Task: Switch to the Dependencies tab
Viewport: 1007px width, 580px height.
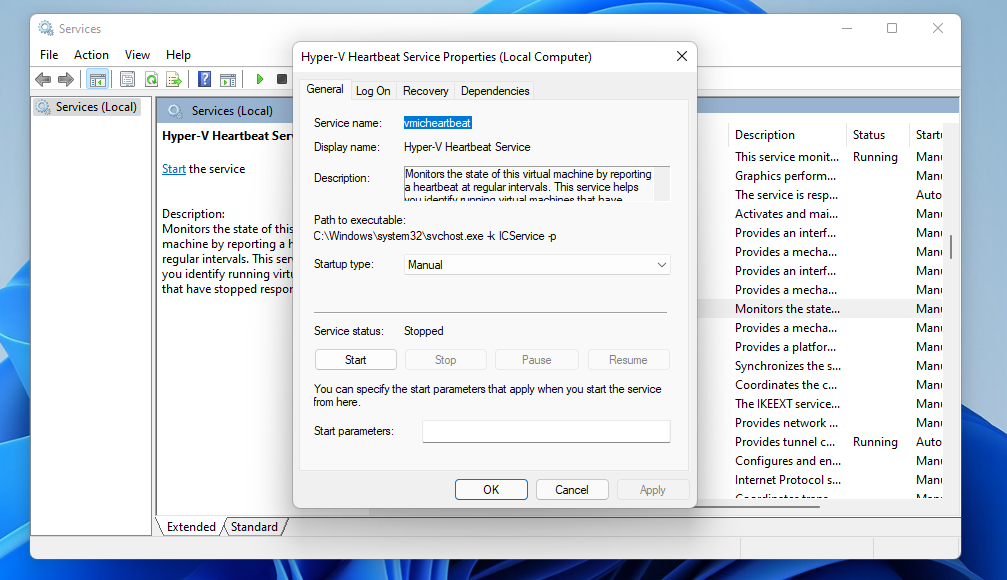Action: [x=495, y=91]
